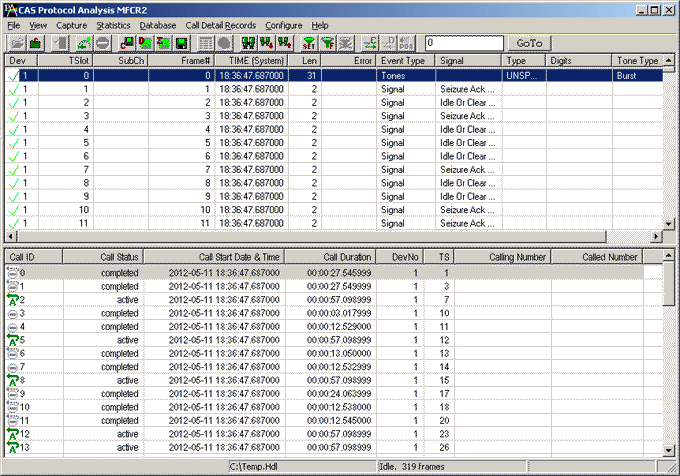Click the TSlot column header

coord(65,61)
